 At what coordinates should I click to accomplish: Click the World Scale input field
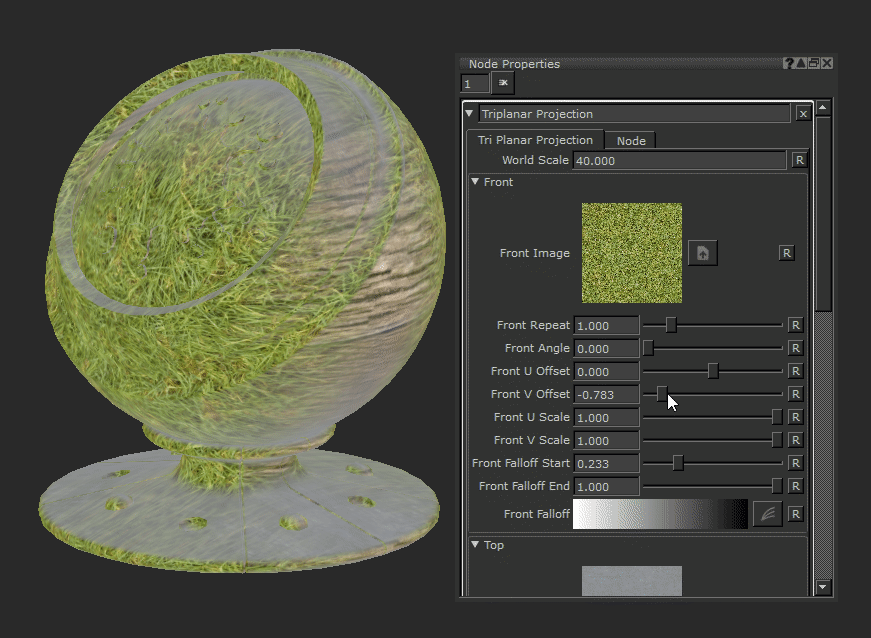[680, 160]
